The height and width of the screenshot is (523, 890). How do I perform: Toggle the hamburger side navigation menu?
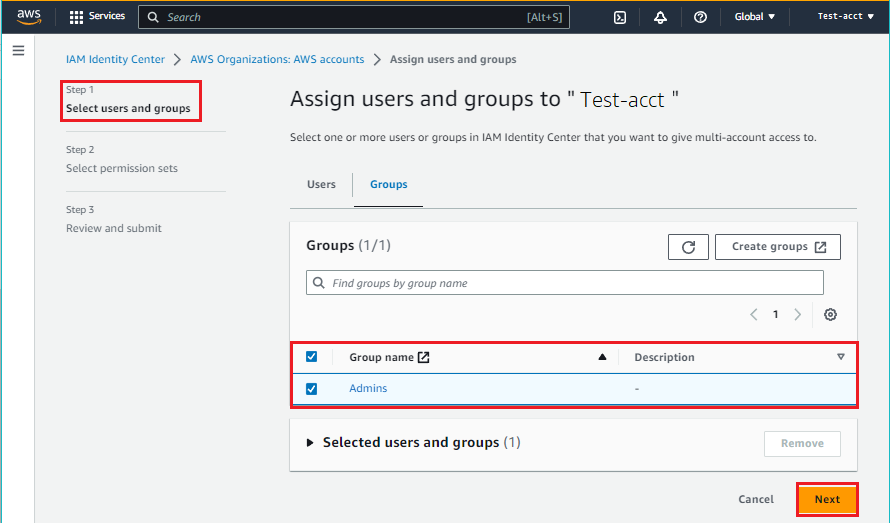pos(19,51)
